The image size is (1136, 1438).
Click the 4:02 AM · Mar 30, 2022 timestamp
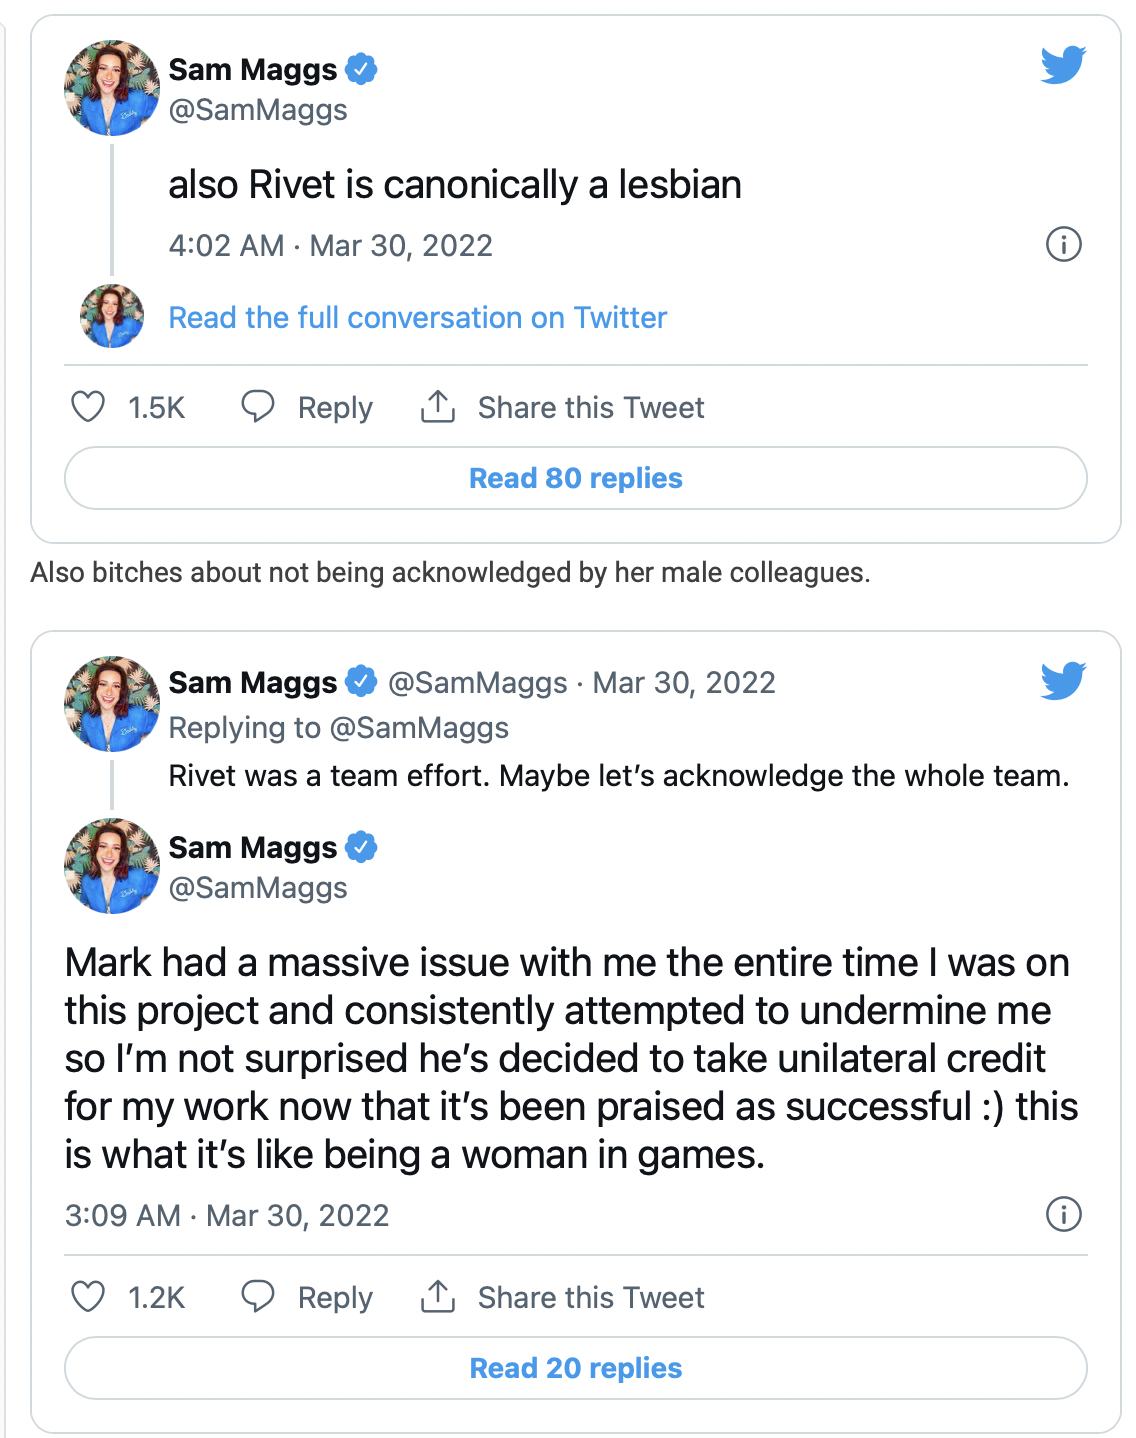[x=330, y=246]
